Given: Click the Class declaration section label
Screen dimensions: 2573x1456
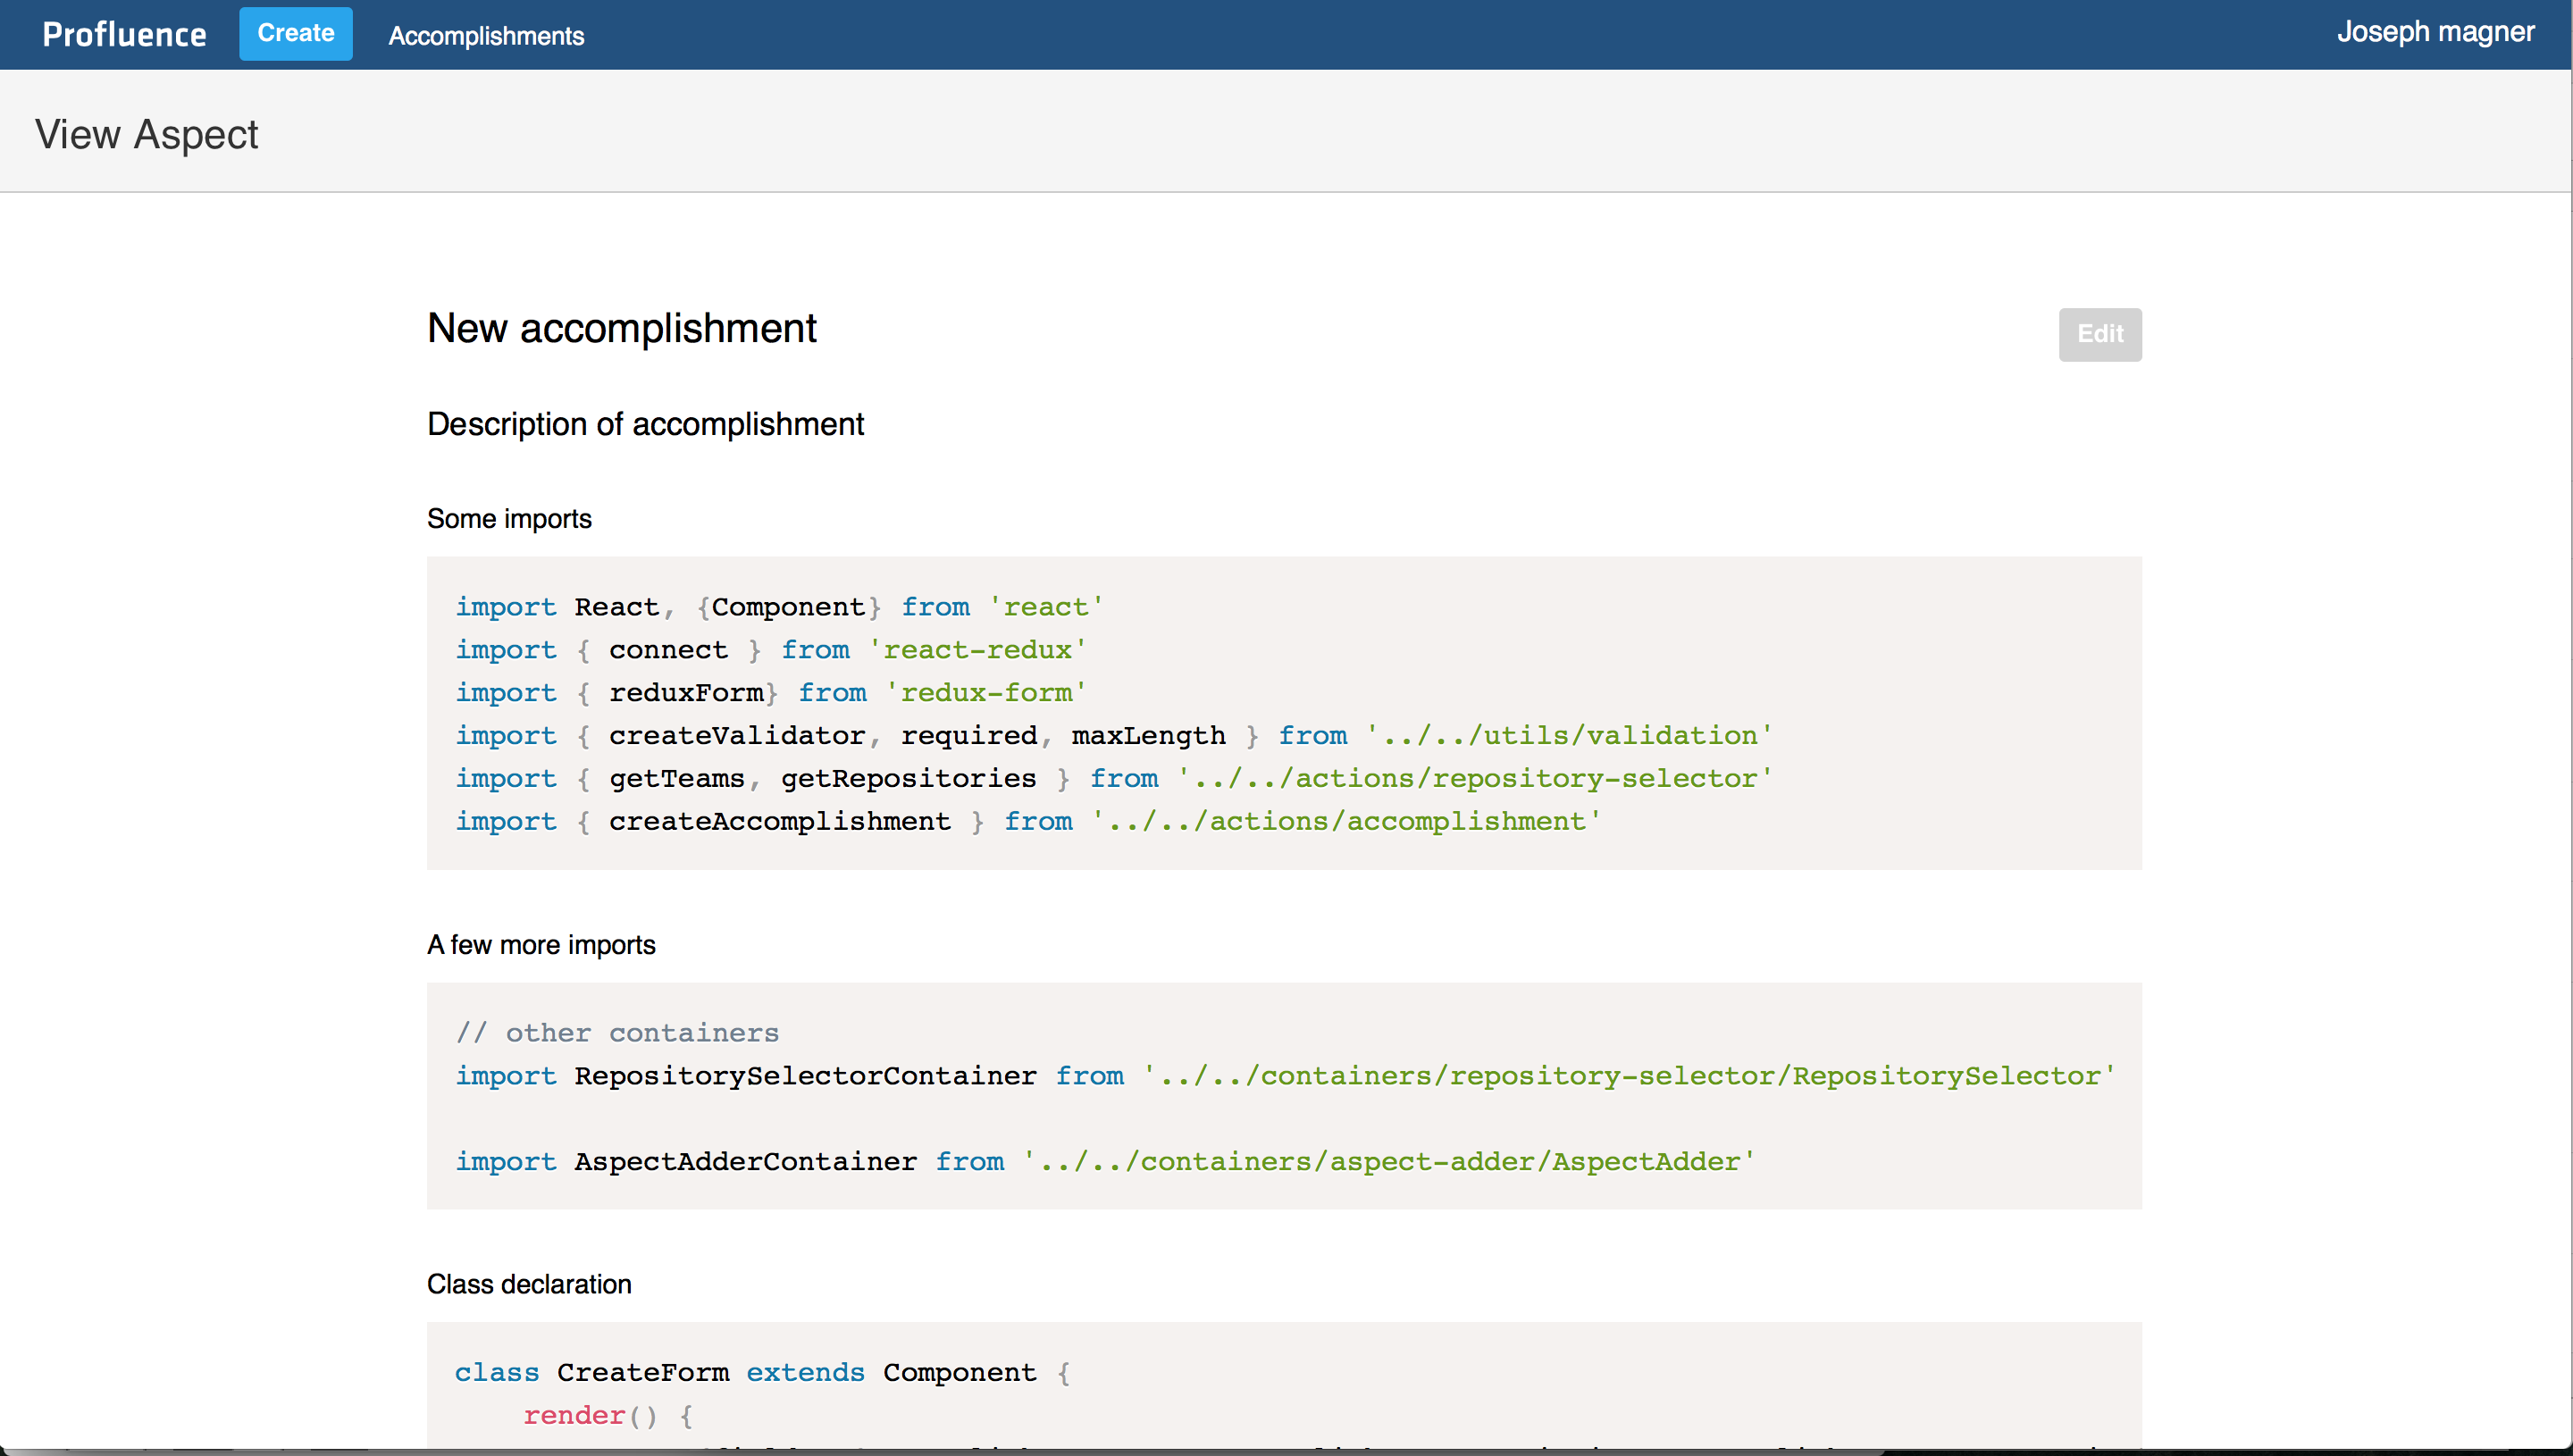Looking at the screenshot, I should click(529, 1284).
